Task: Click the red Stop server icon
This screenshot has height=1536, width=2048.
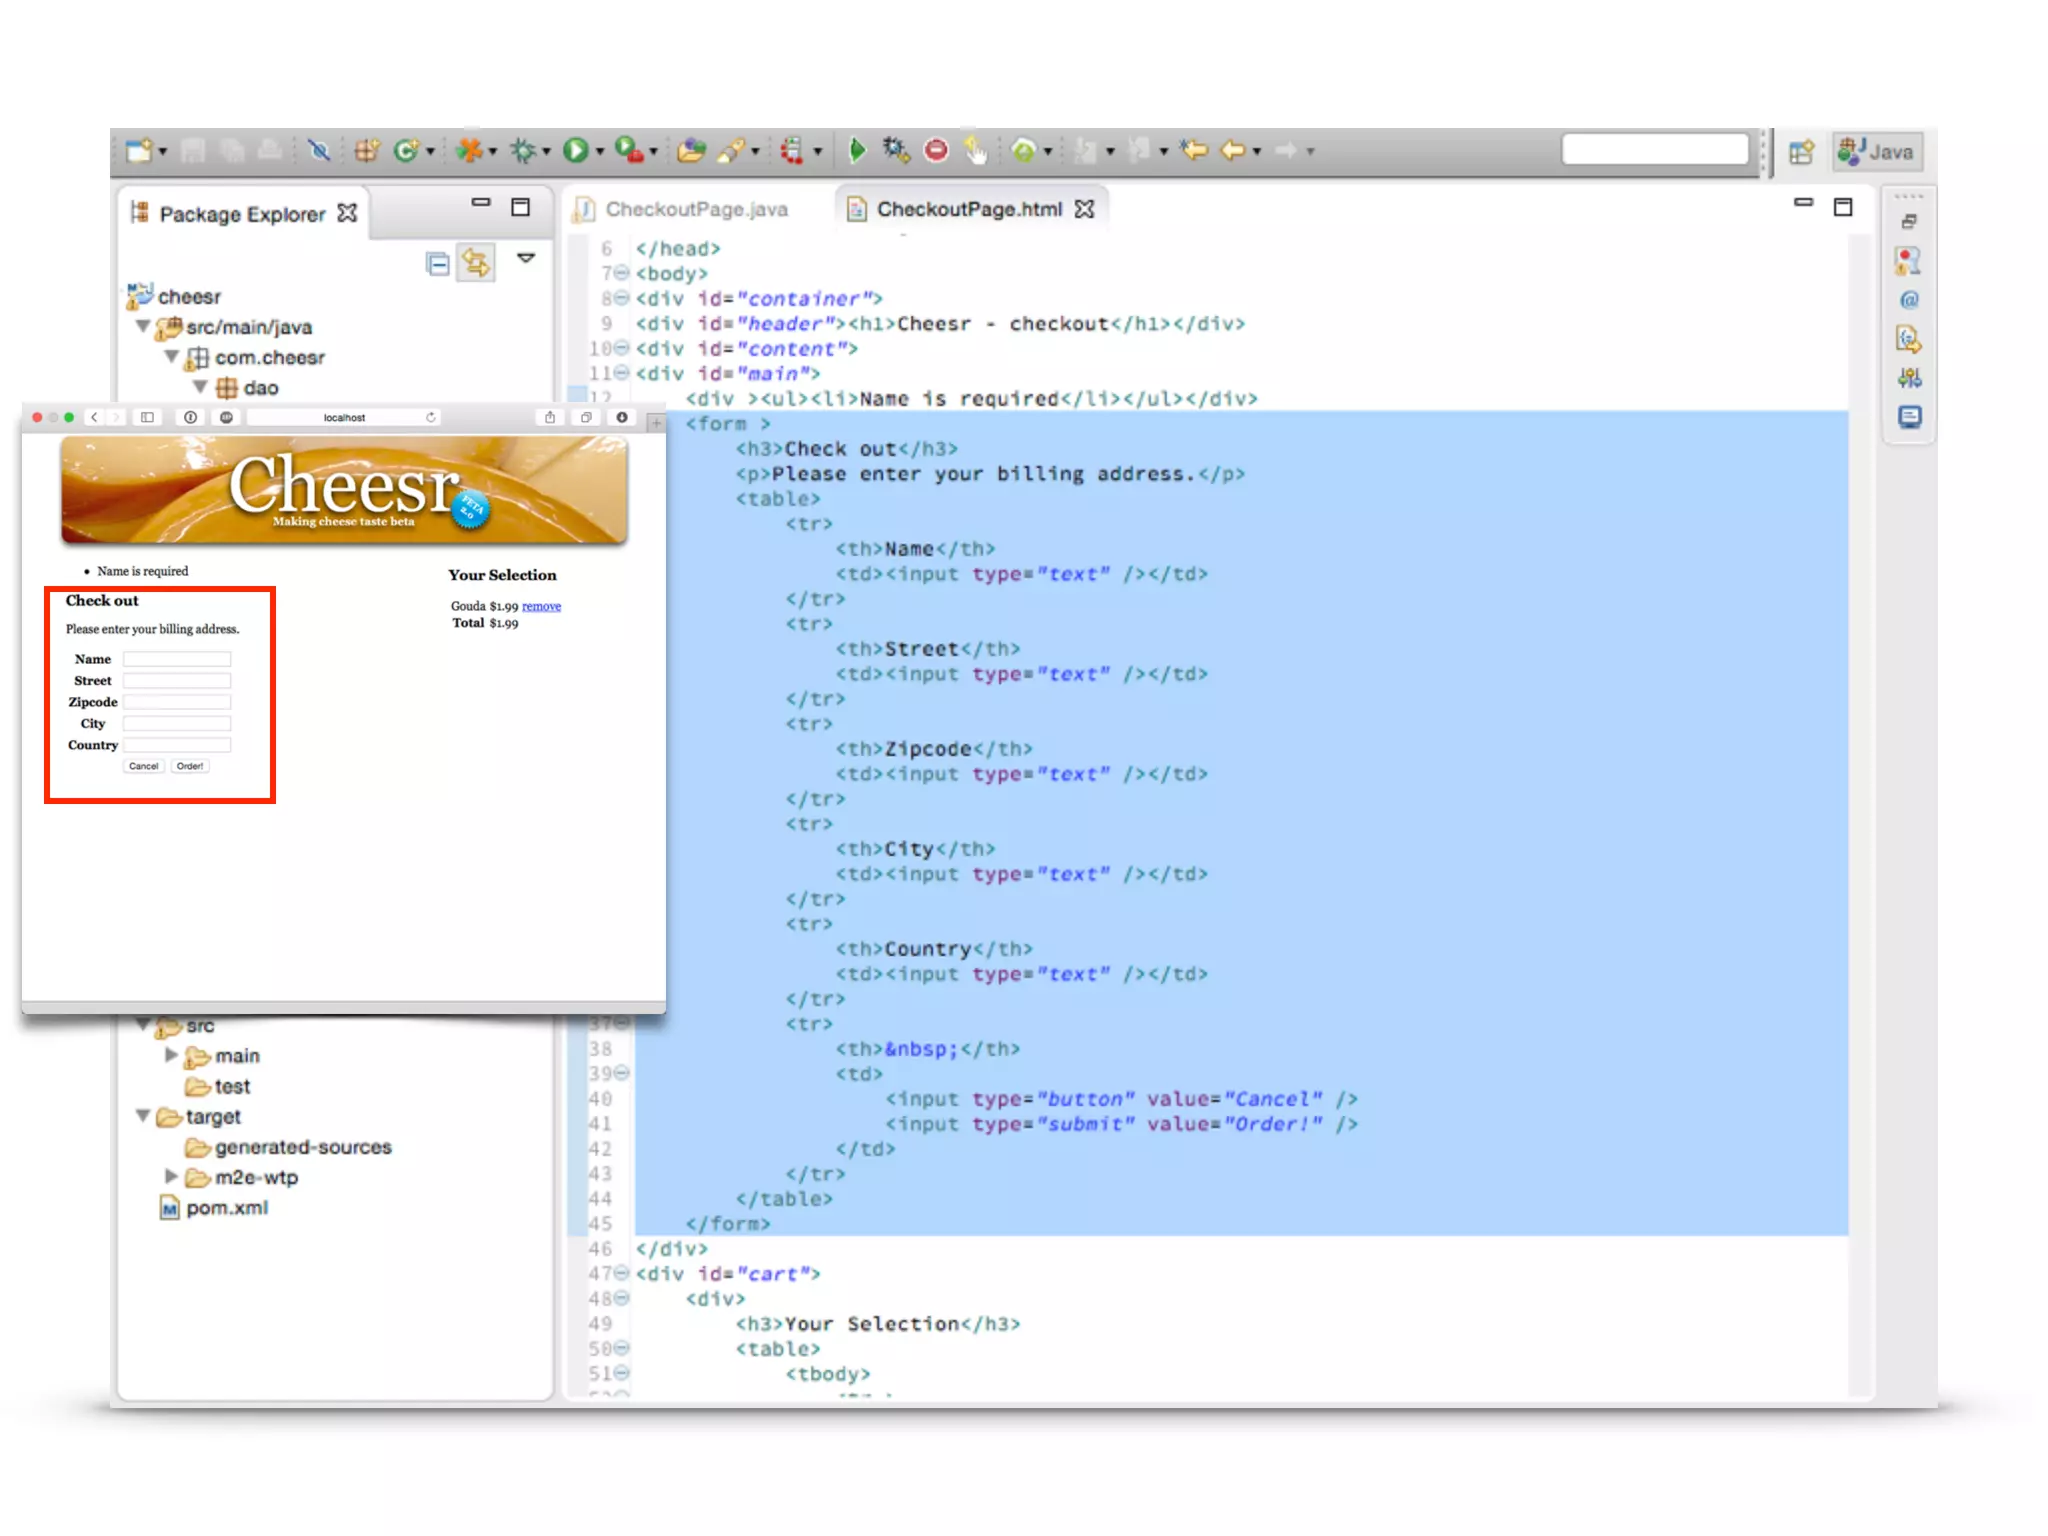Action: [936, 150]
